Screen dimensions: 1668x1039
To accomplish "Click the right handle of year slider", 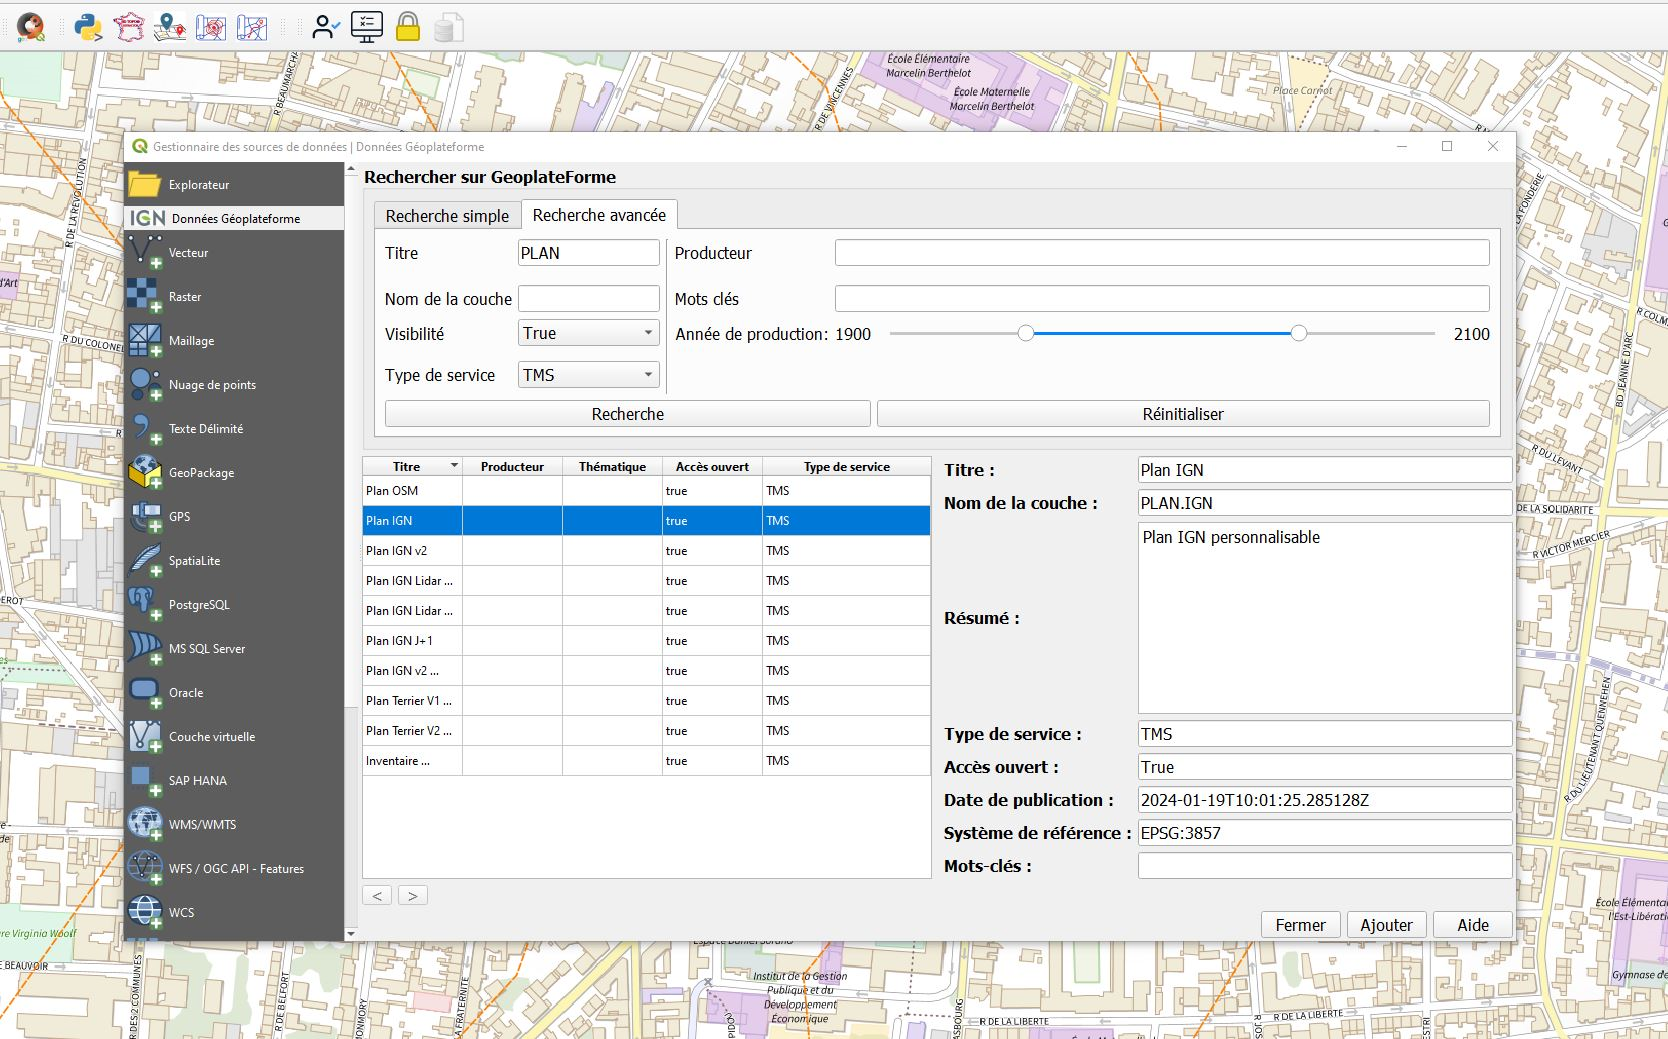I will coord(1298,333).
